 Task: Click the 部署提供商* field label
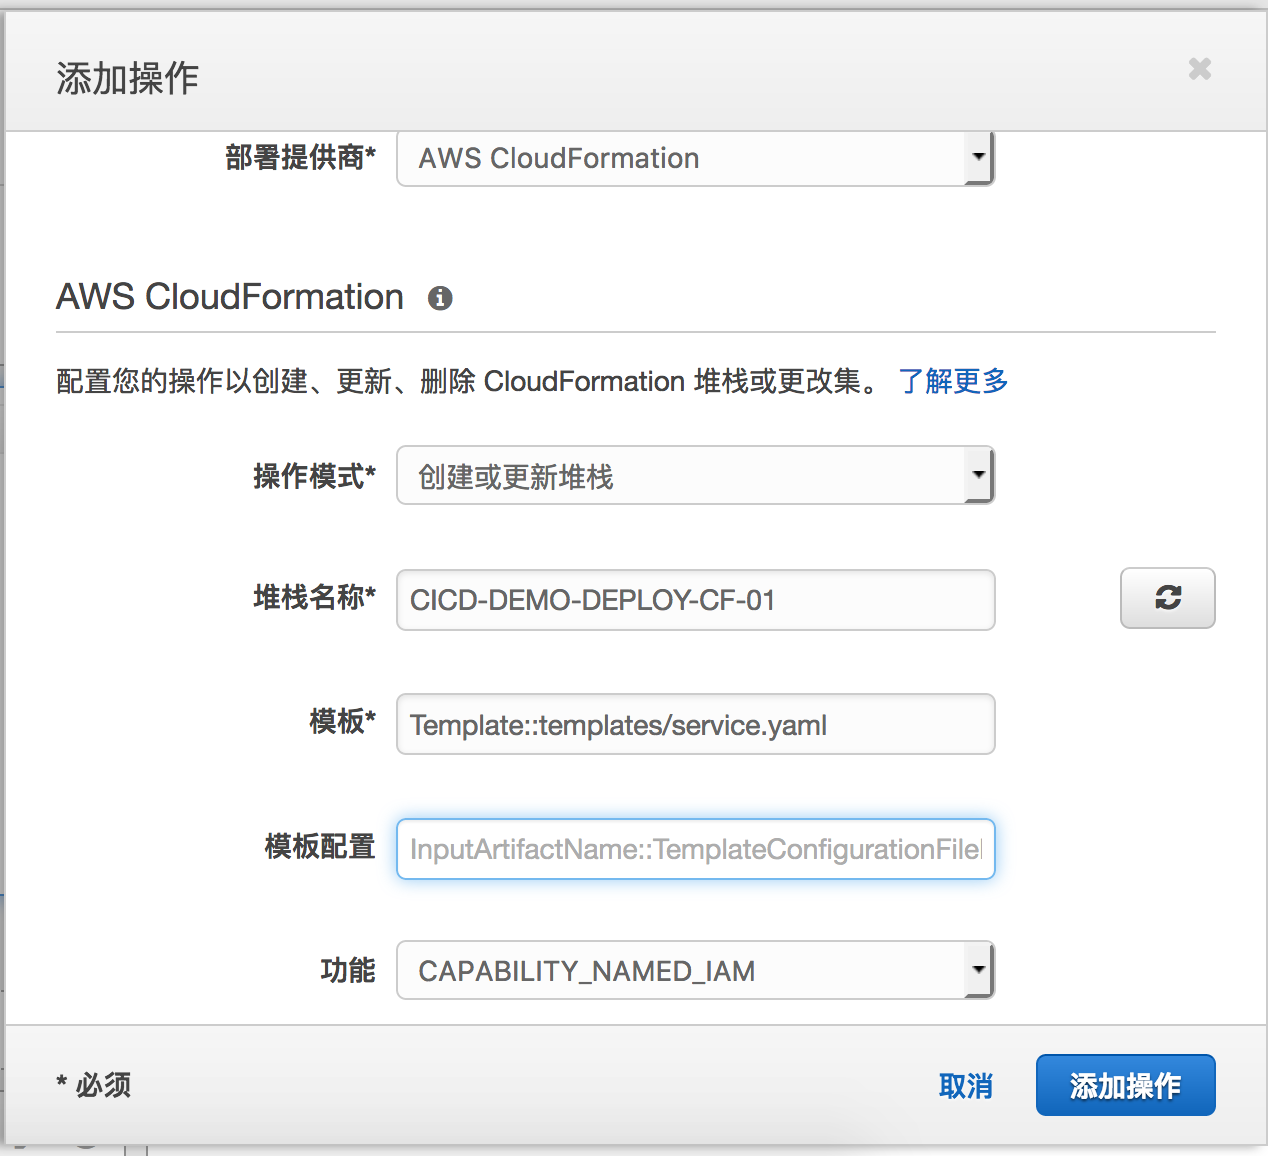[x=300, y=158]
